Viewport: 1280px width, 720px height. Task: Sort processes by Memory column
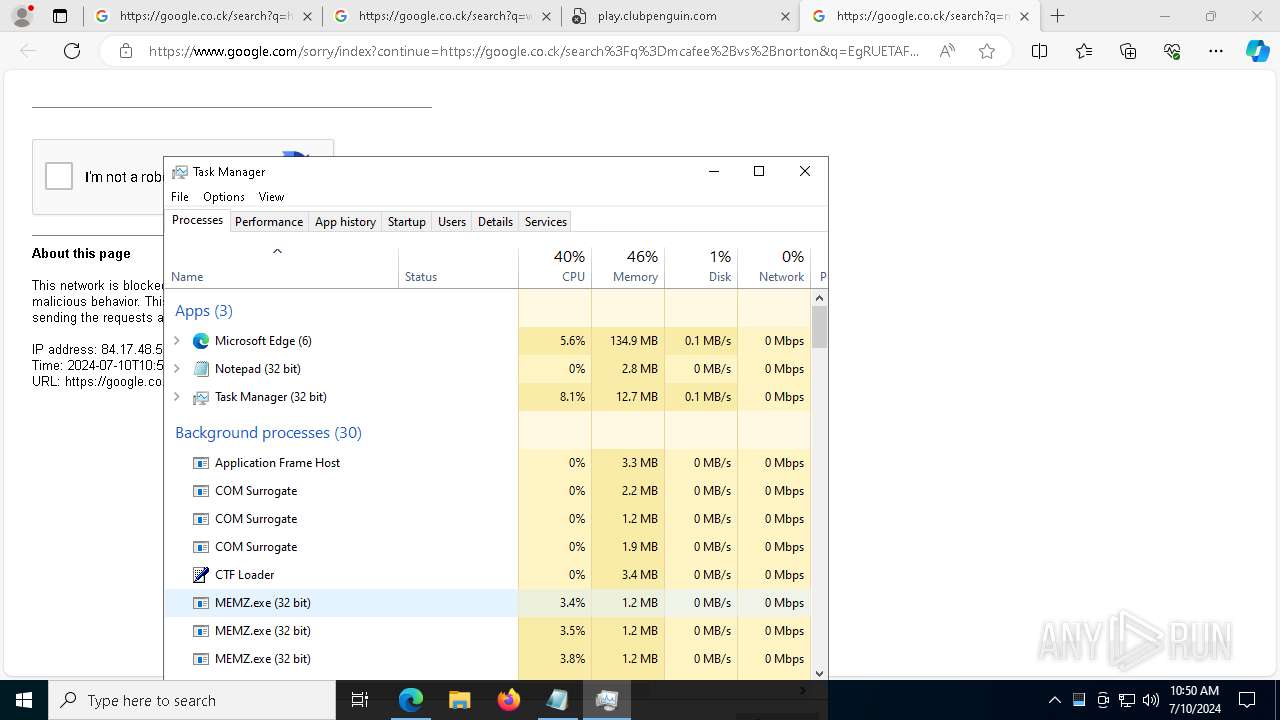pyautogui.click(x=628, y=267)
